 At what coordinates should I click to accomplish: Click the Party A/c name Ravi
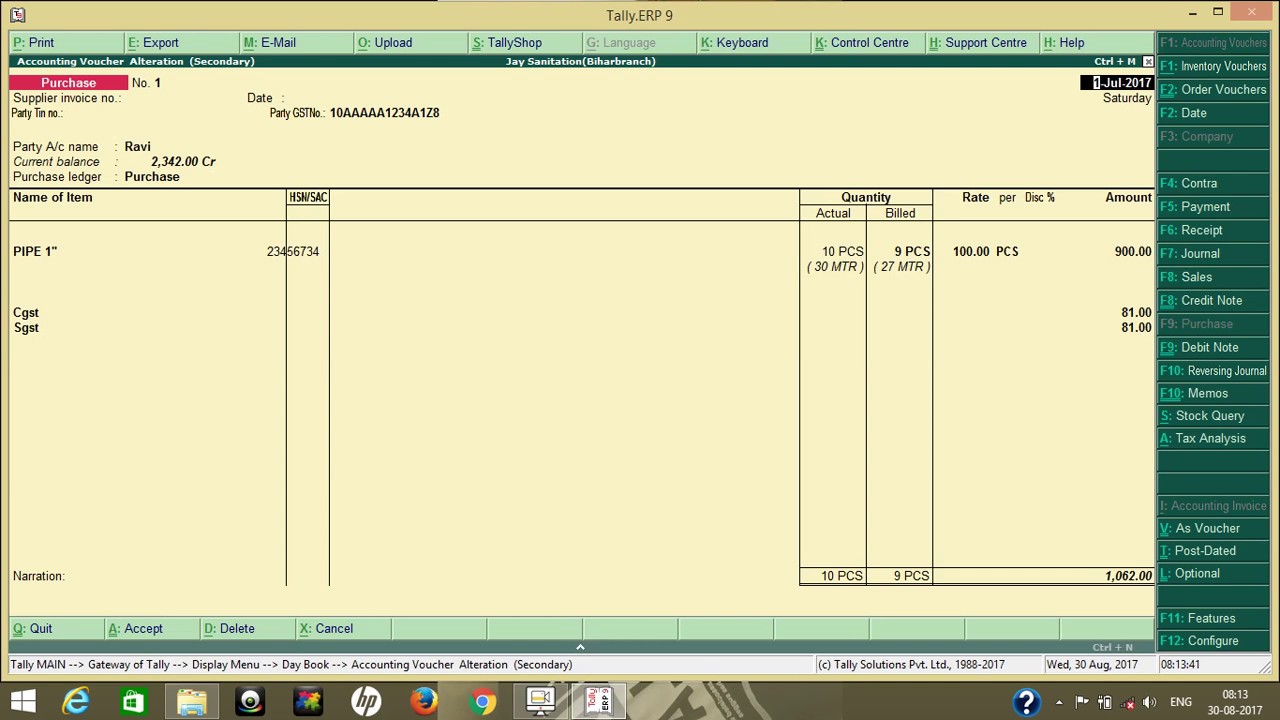[x=138, y=147]
